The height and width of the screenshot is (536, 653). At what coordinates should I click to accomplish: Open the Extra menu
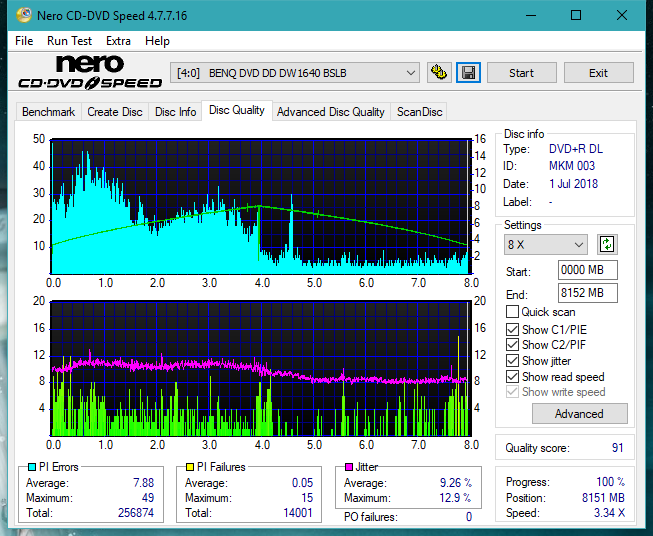(x=118, y=41)
